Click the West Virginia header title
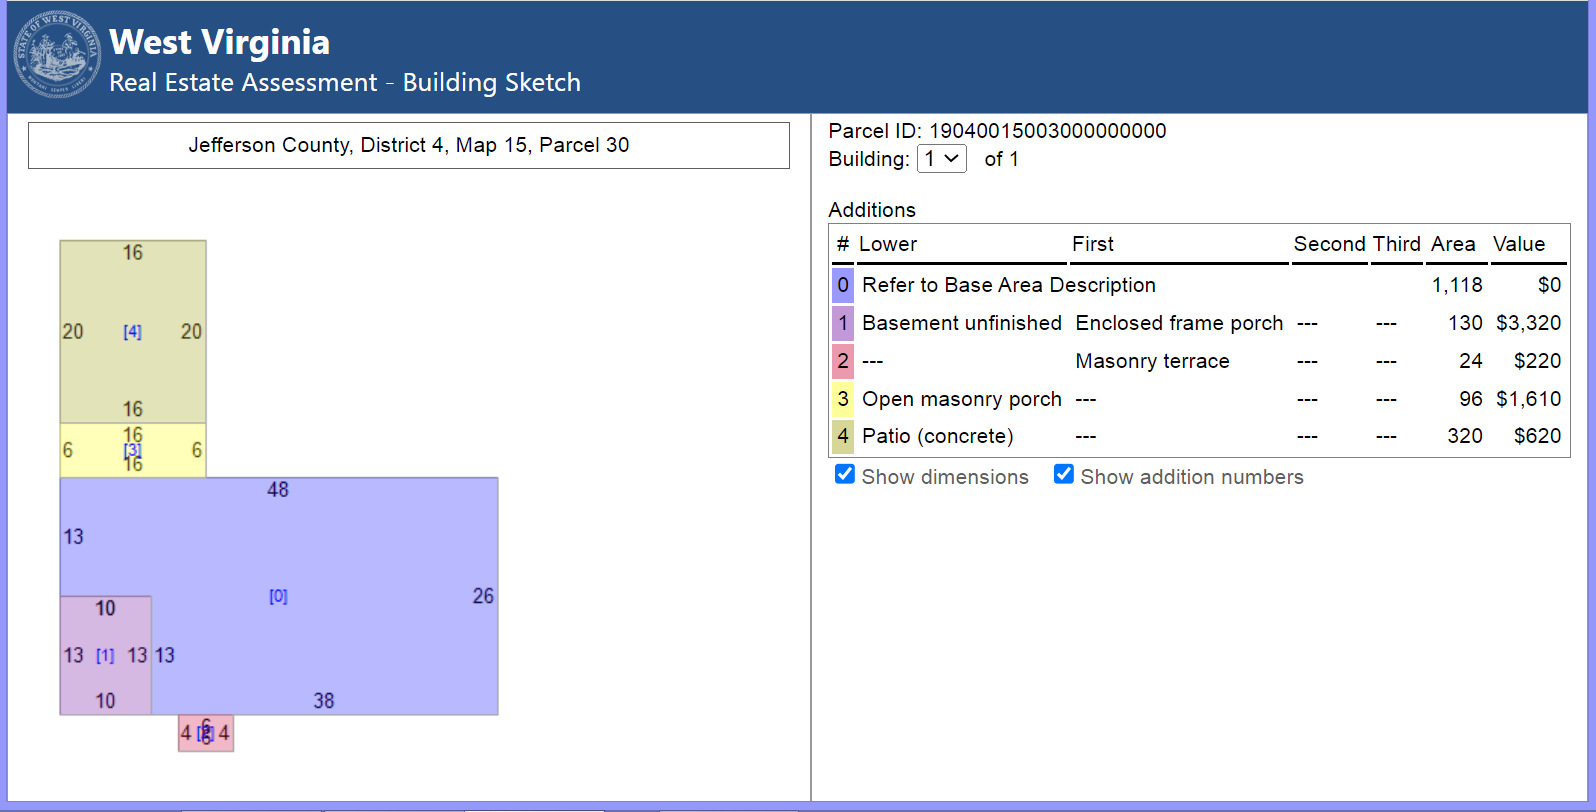The image size is (1596, 812). pos(219,42)
